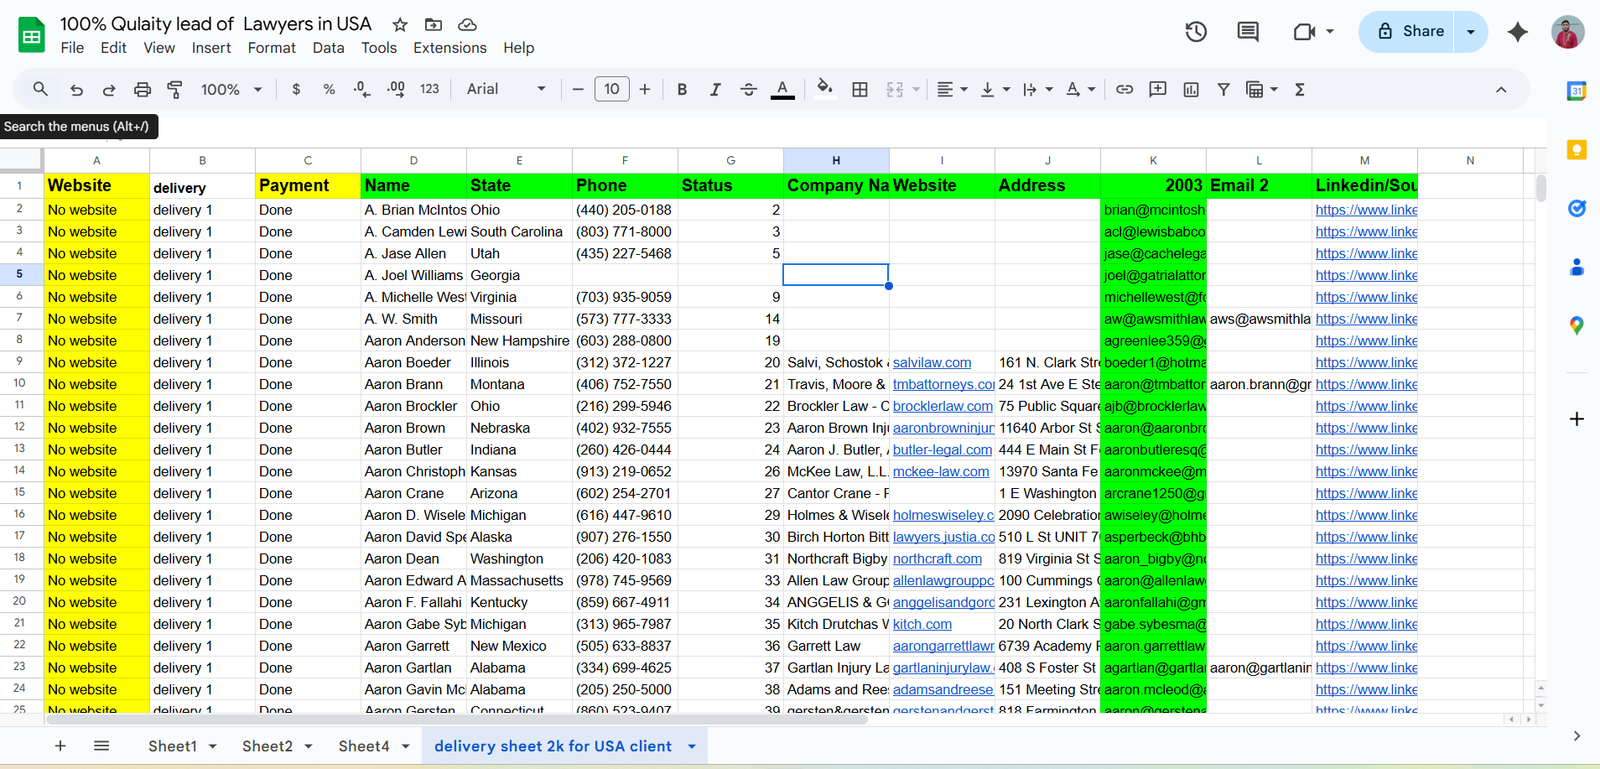Viewport: 1600px width, 769px height.
Task: Open version history clock icon
Action: (1196, 32)
